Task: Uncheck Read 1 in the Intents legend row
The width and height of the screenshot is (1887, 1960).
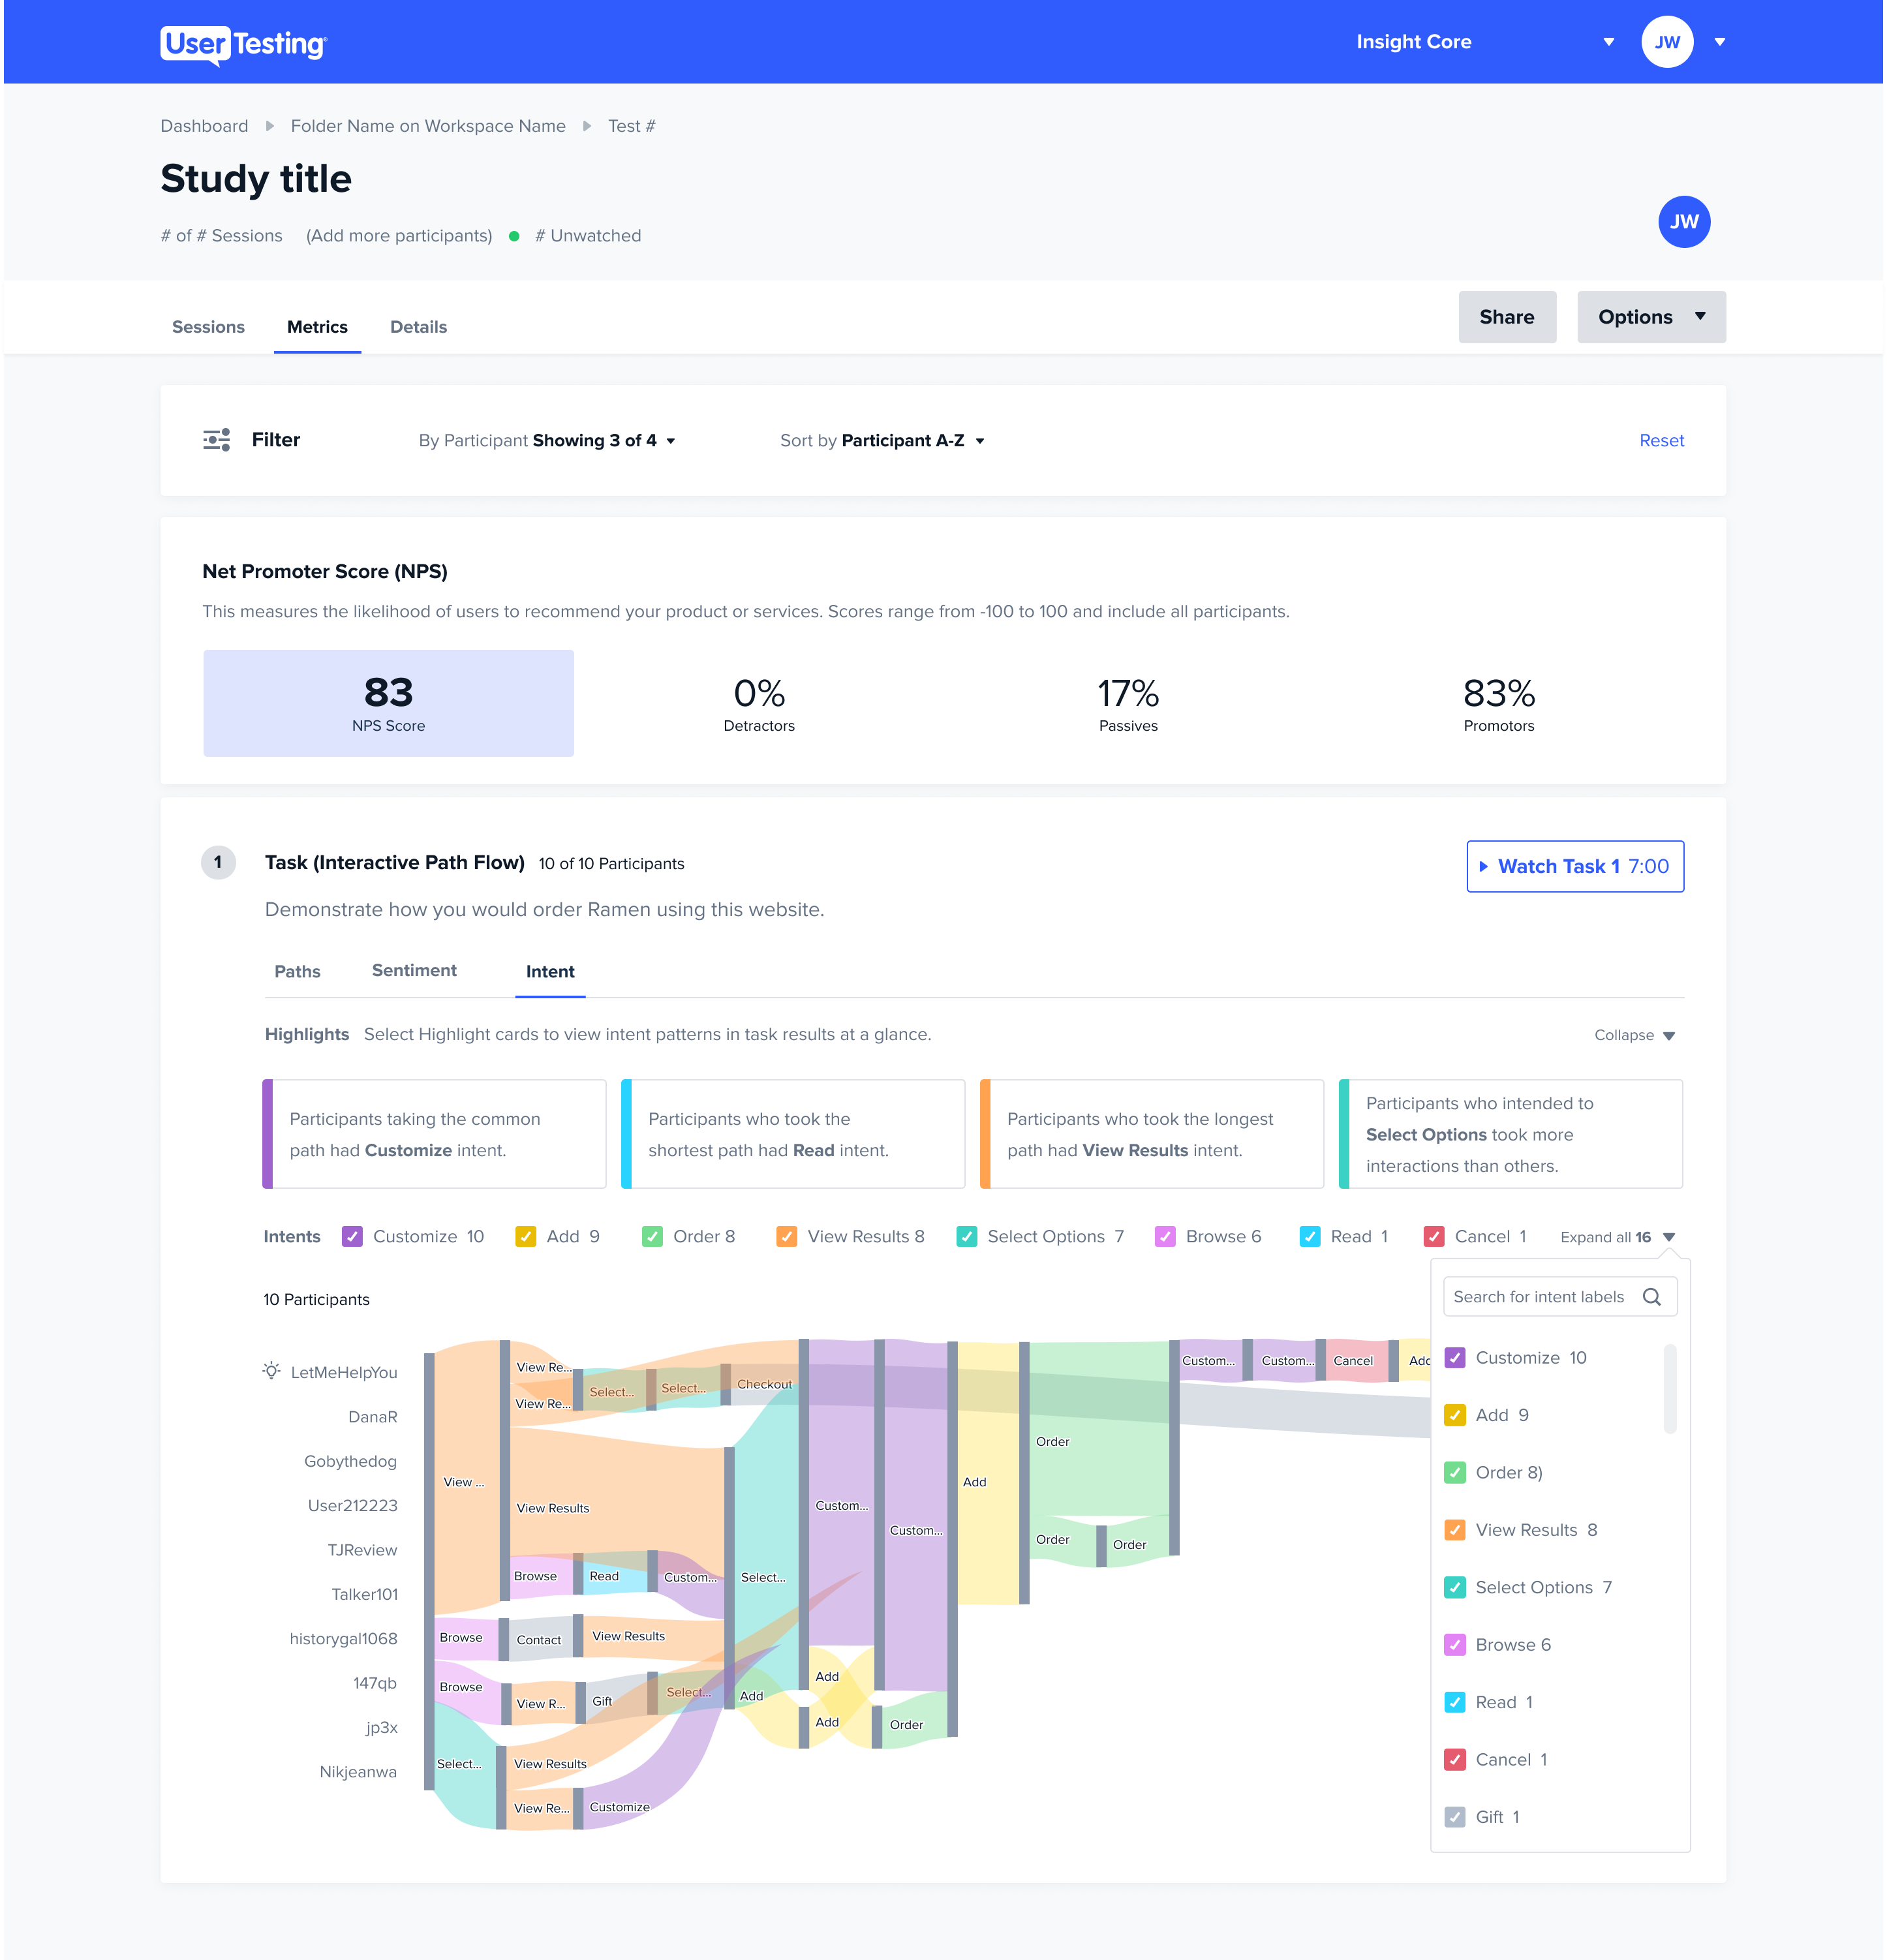Action: pos(1310,1237)
